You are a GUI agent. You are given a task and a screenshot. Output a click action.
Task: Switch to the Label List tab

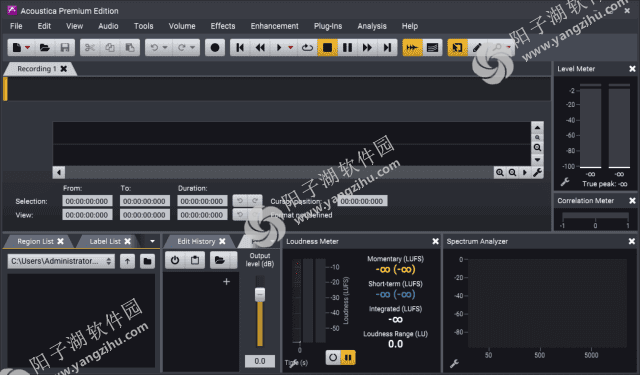105,242
